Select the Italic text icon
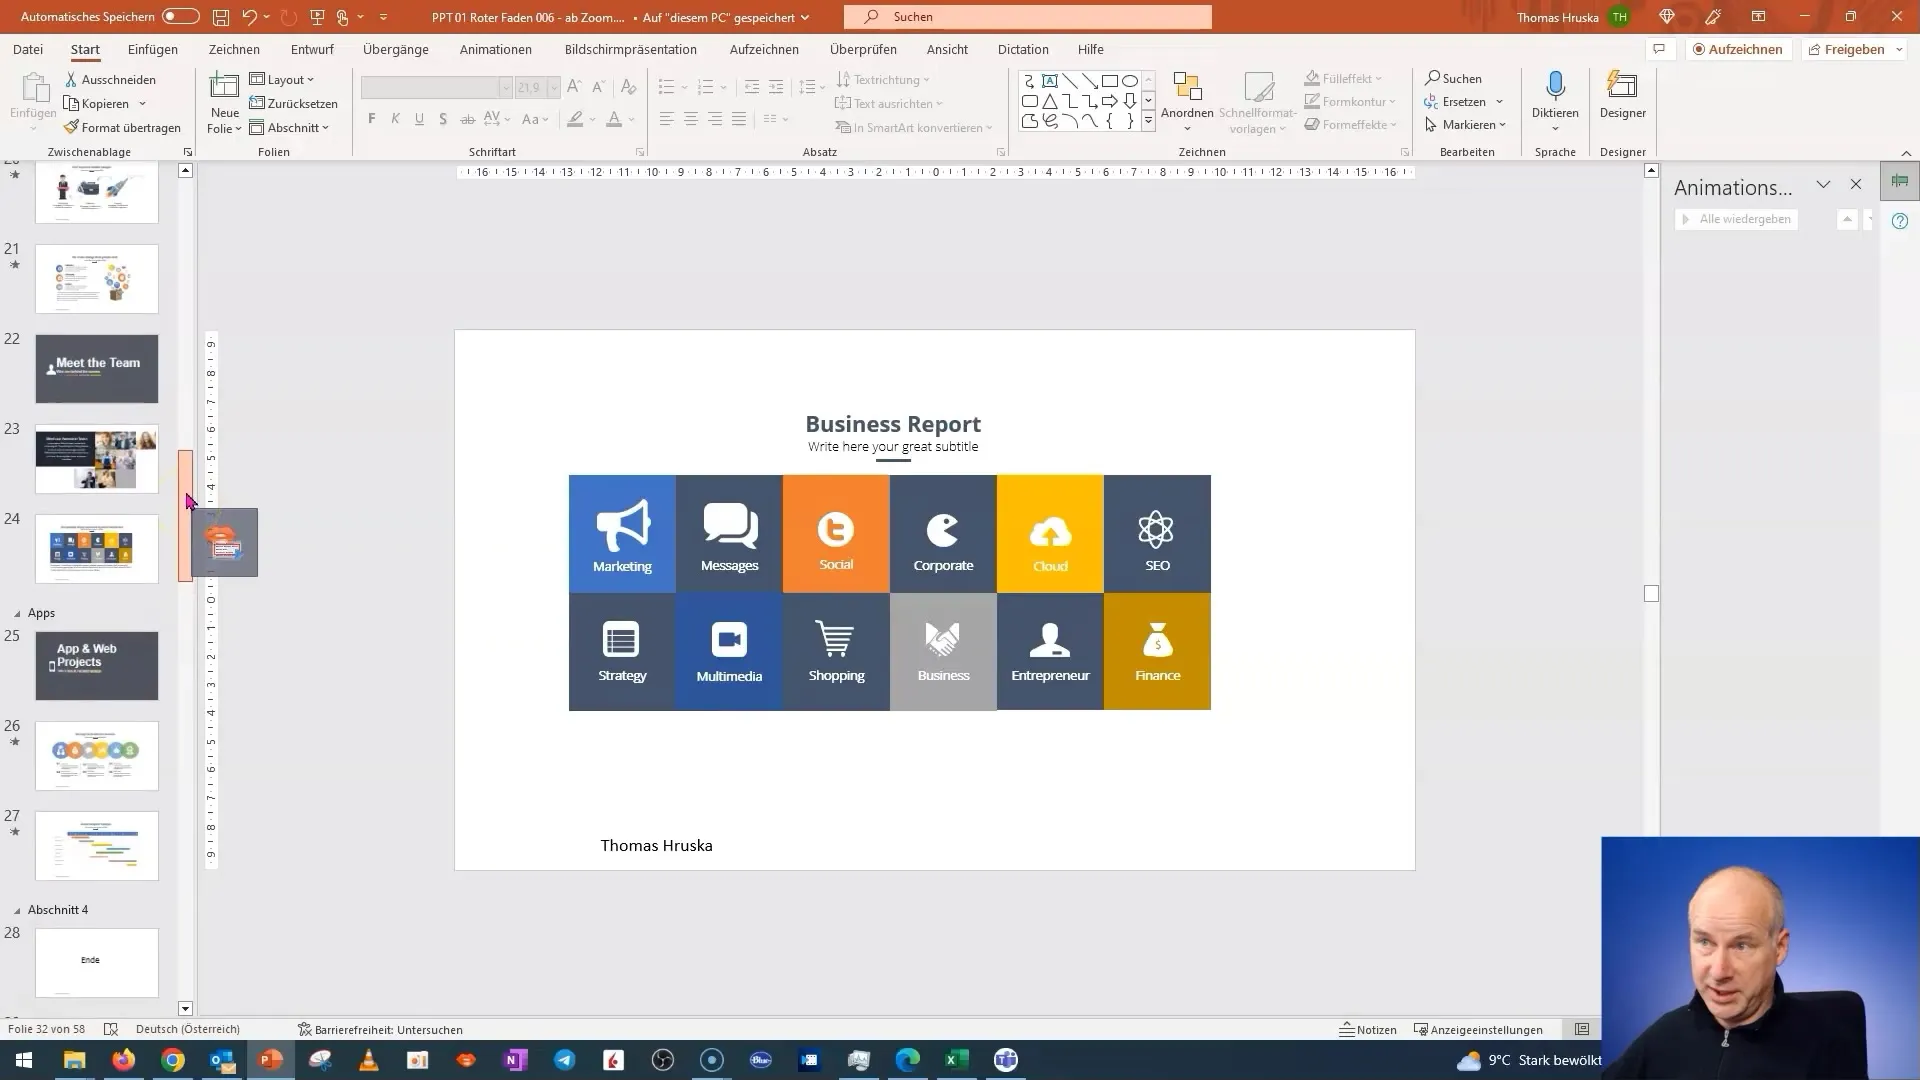This screenshot has width=1920, height=1080. (x=396, y=119)
